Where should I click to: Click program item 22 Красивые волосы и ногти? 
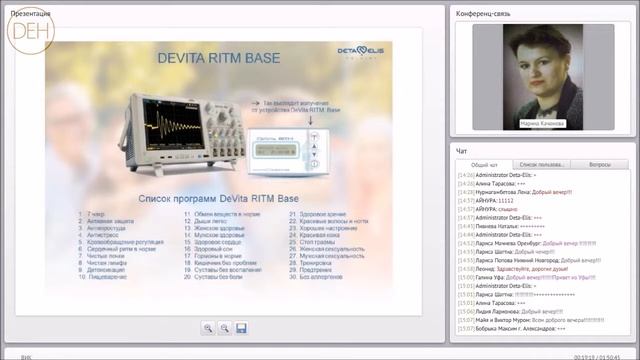click(329, 221)
